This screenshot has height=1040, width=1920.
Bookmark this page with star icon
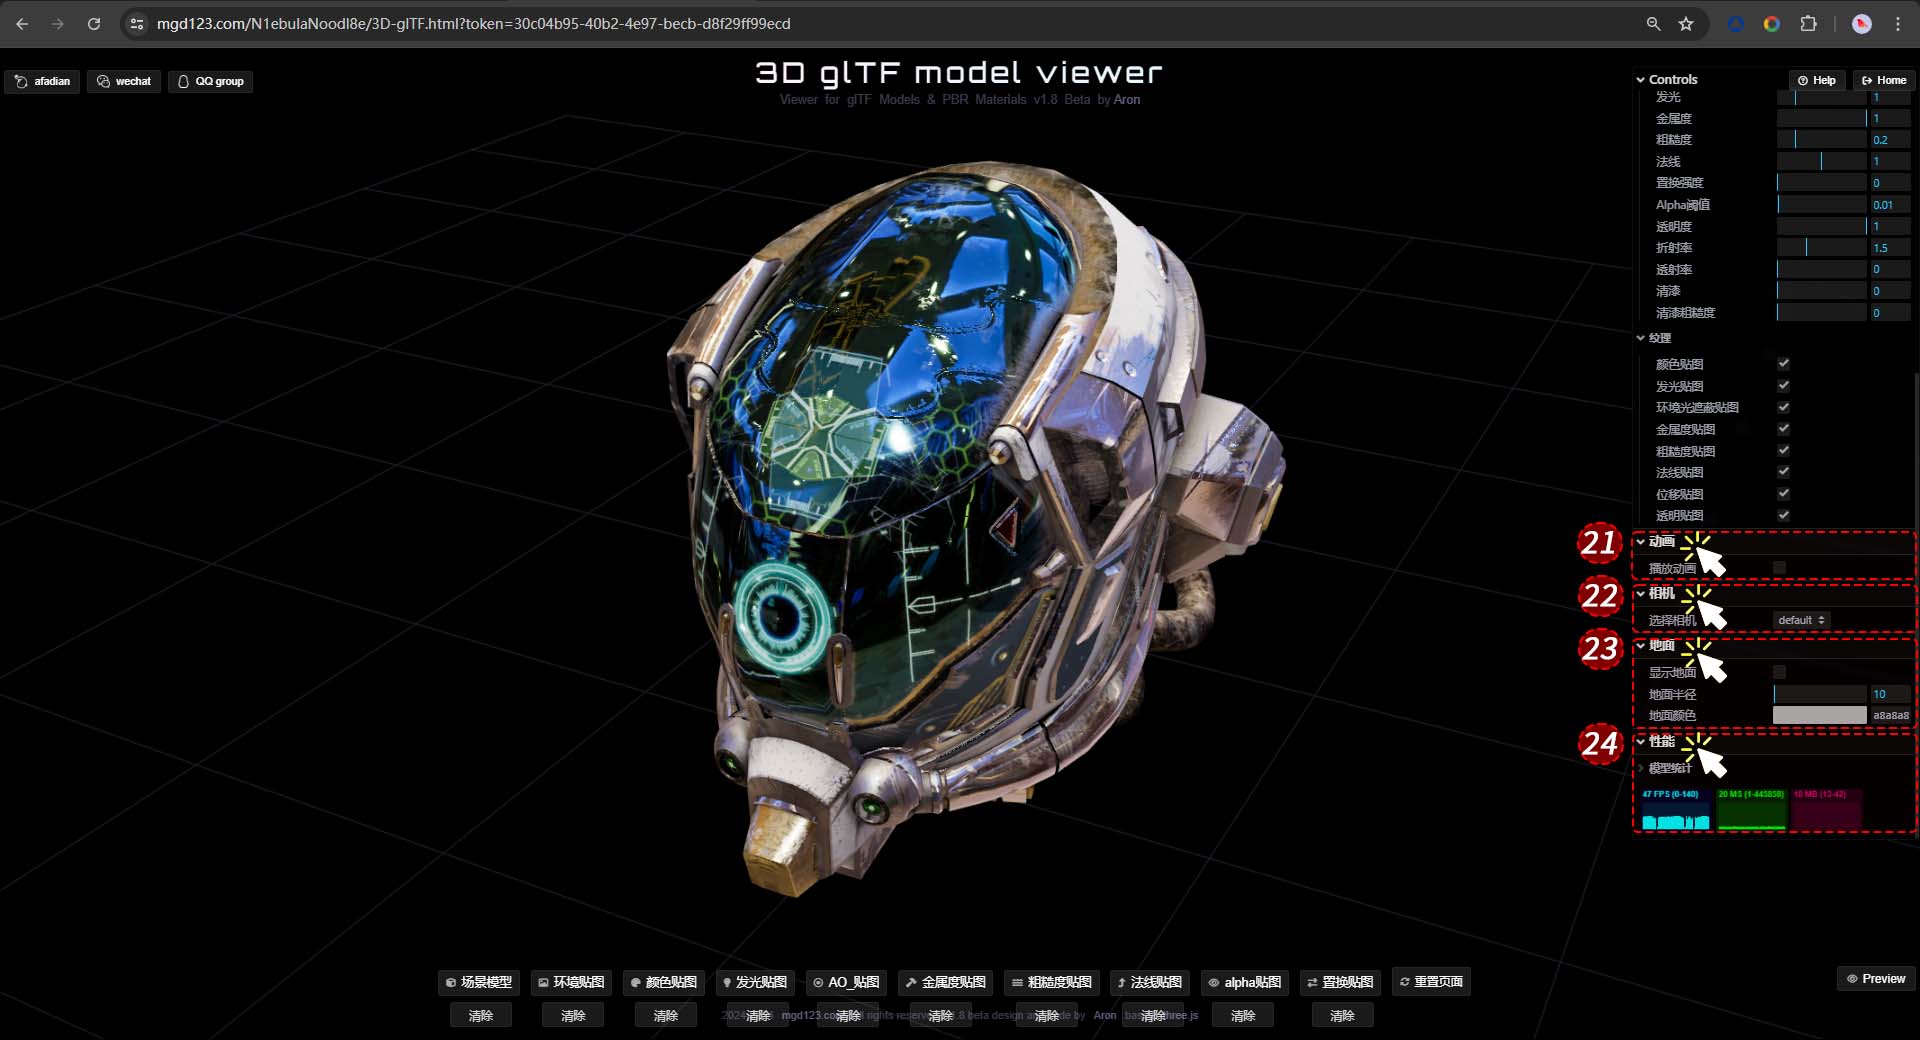[1686, 24]
